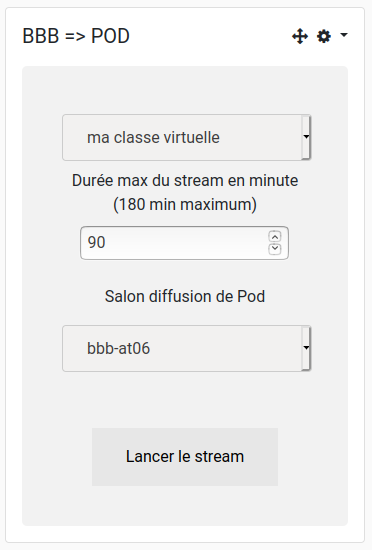The image size is (372, 550).
Task: Click blank space between the title and move icon
Action: coord(210,36)
